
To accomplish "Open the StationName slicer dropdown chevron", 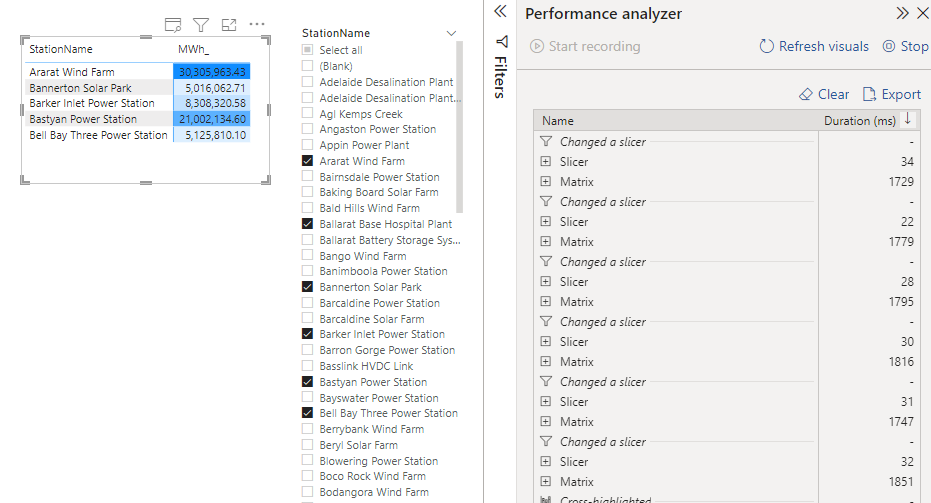I will click(451, 33).
